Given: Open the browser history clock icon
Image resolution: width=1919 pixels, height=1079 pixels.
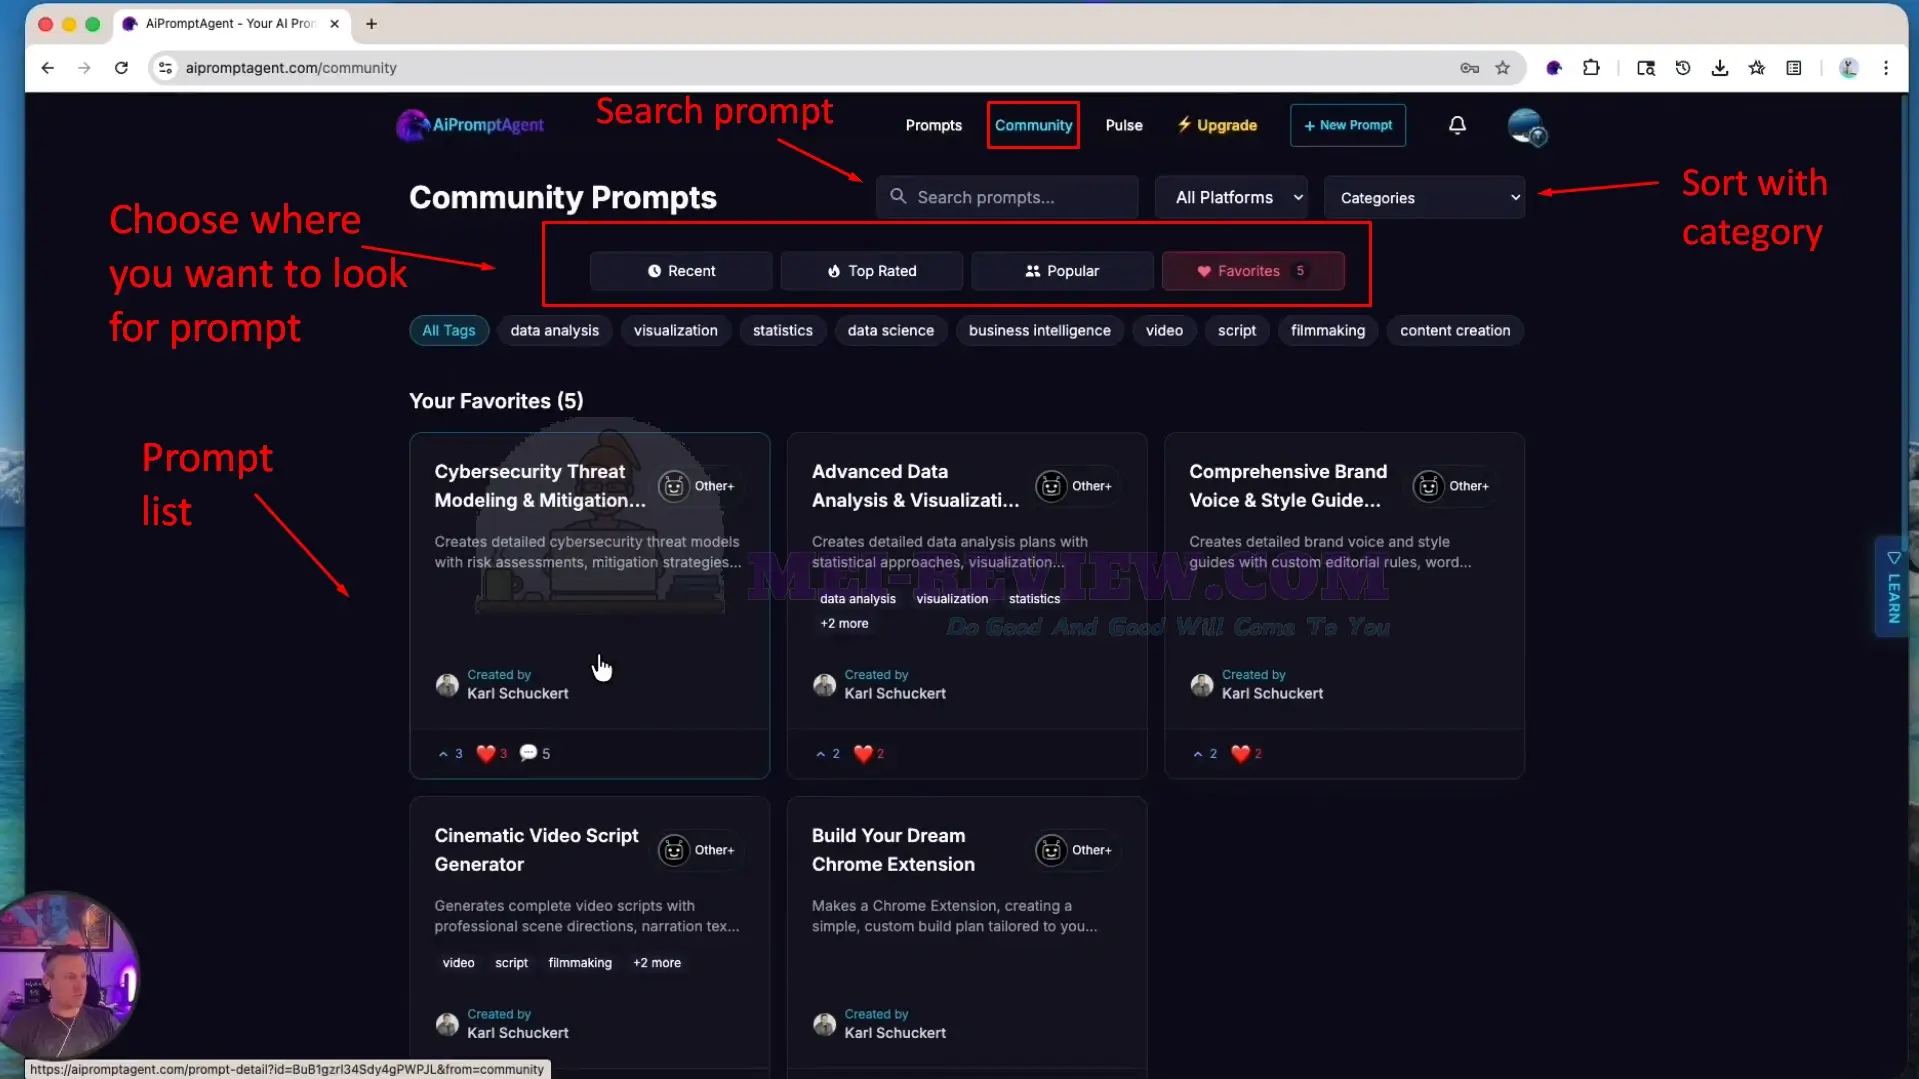Looking at the screenshot, I should coord(1683,68).
